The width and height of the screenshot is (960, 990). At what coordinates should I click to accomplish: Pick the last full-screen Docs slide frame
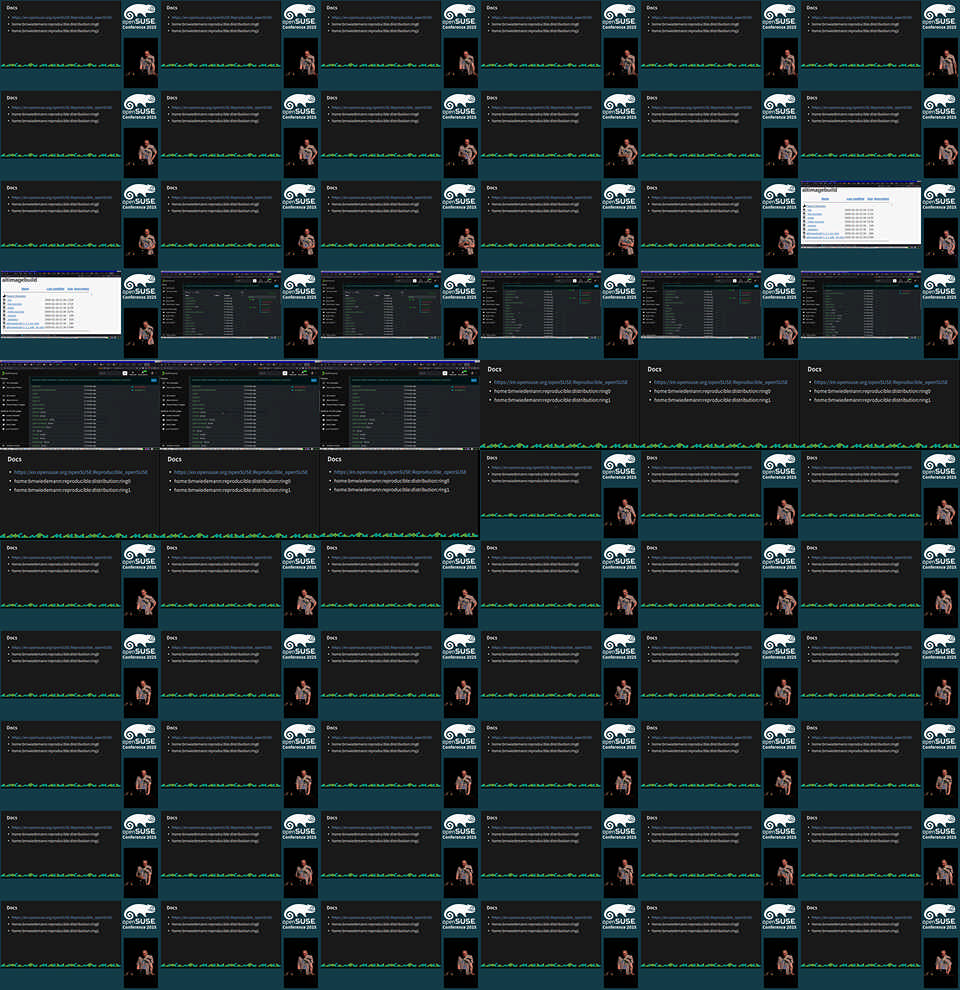point(400,495)
